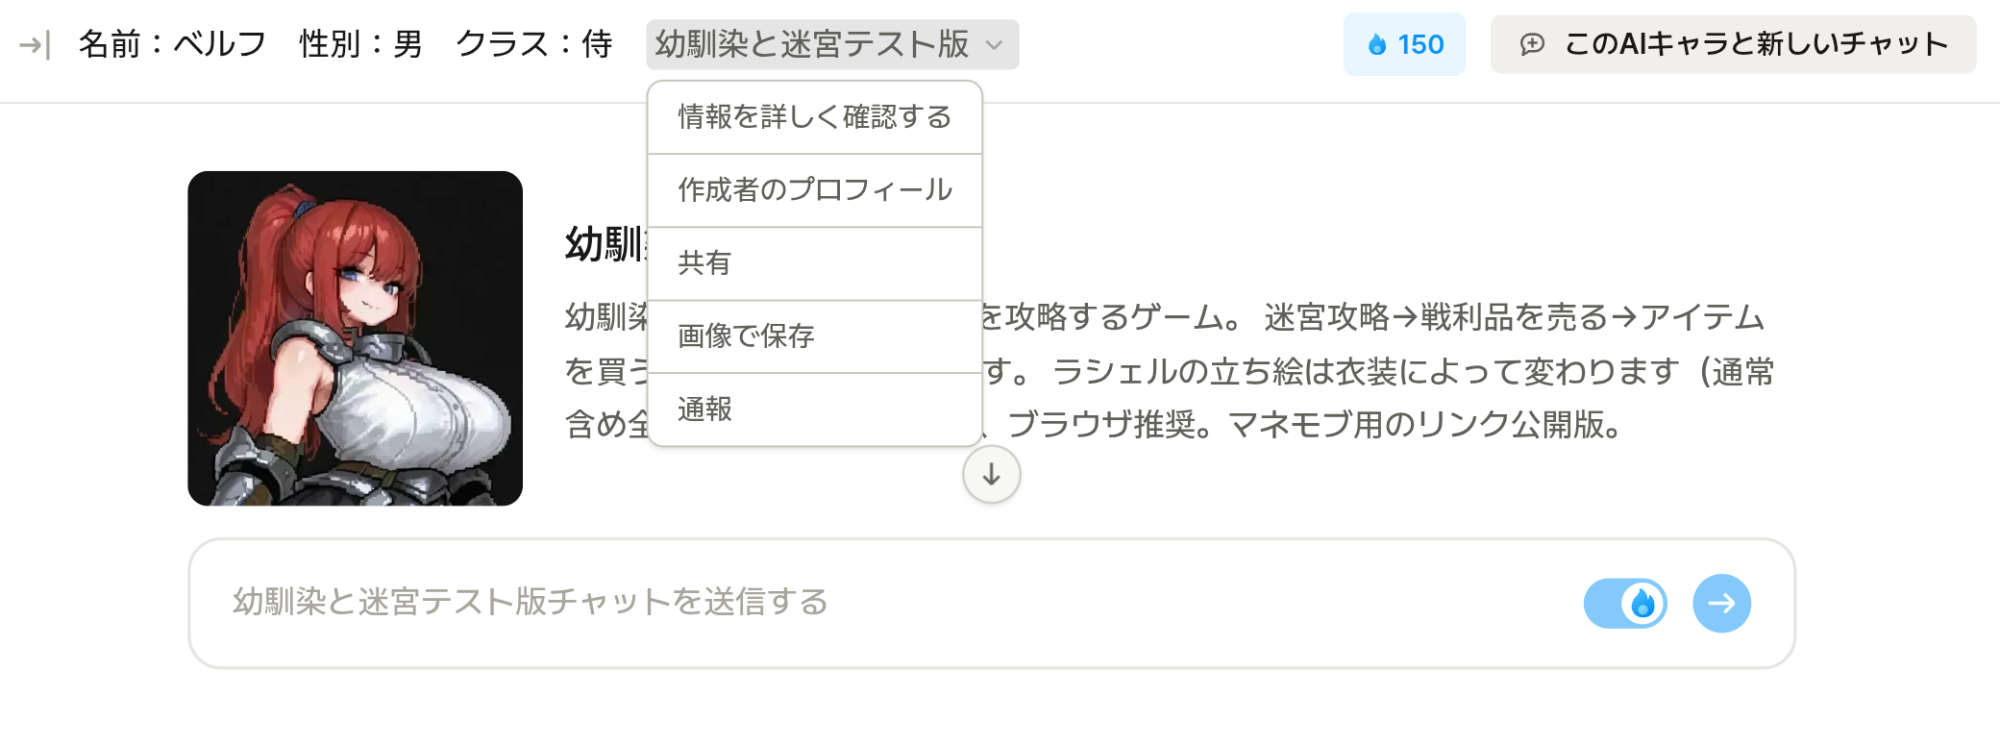Screen dimensions: 2000x745
Task: Click the chat bubble plus icon
Action: [1532, 44]
